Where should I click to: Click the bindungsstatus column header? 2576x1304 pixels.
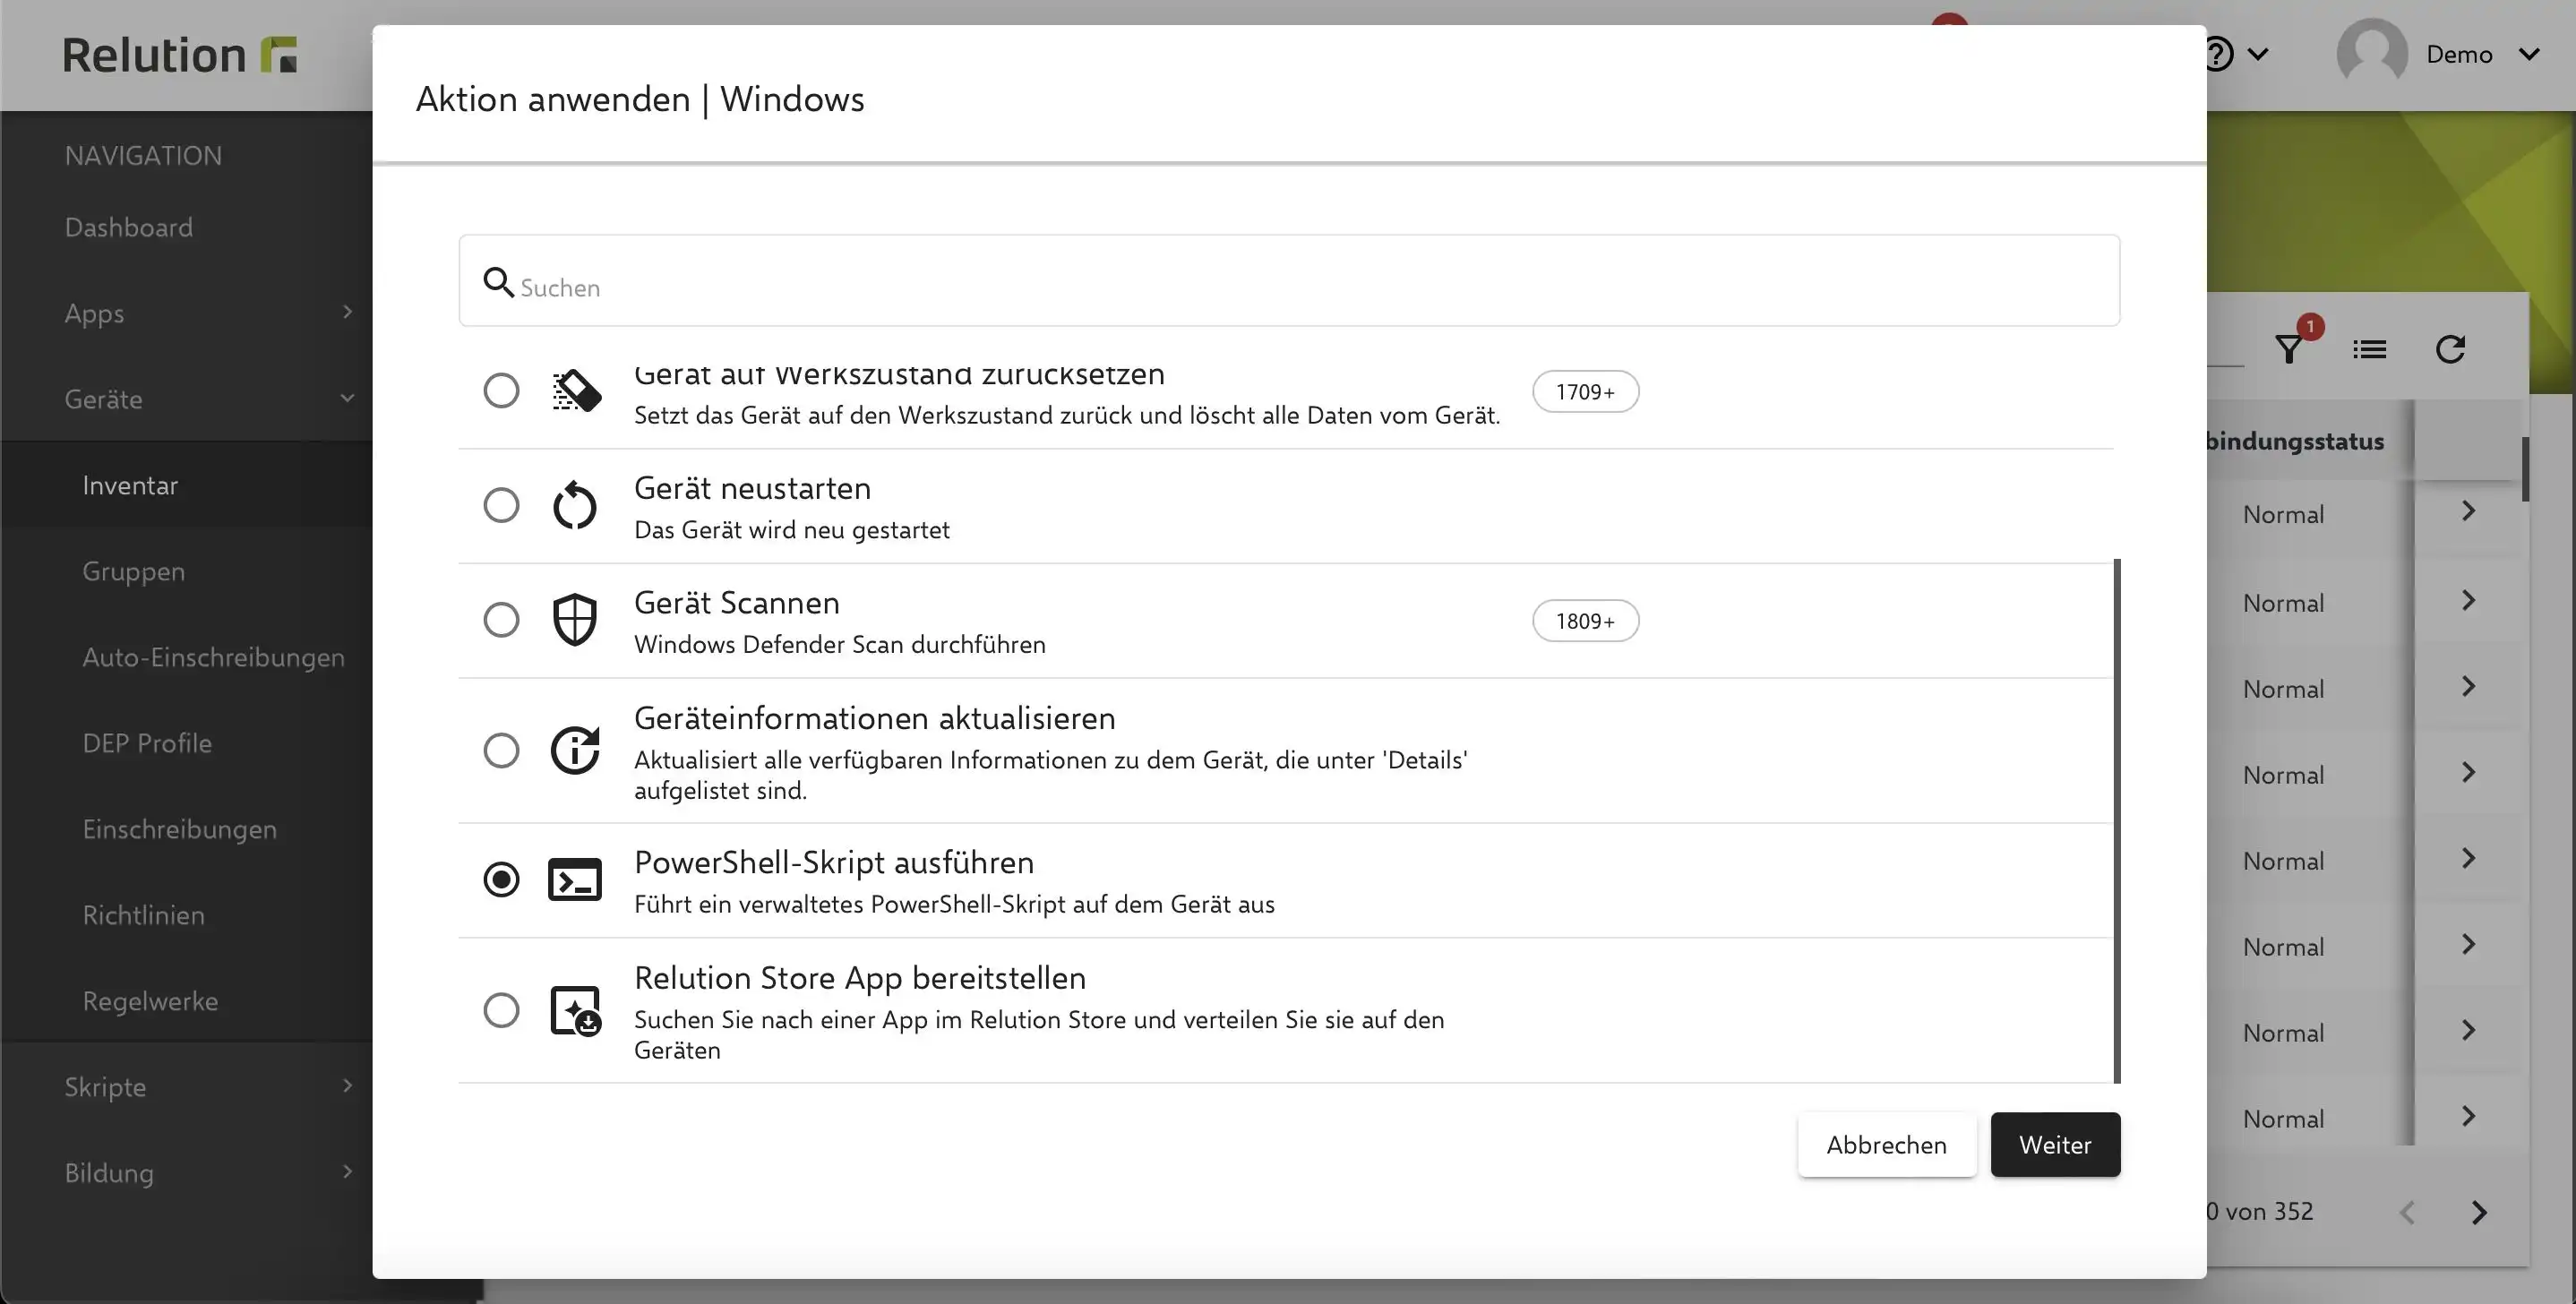(2295, 441)
